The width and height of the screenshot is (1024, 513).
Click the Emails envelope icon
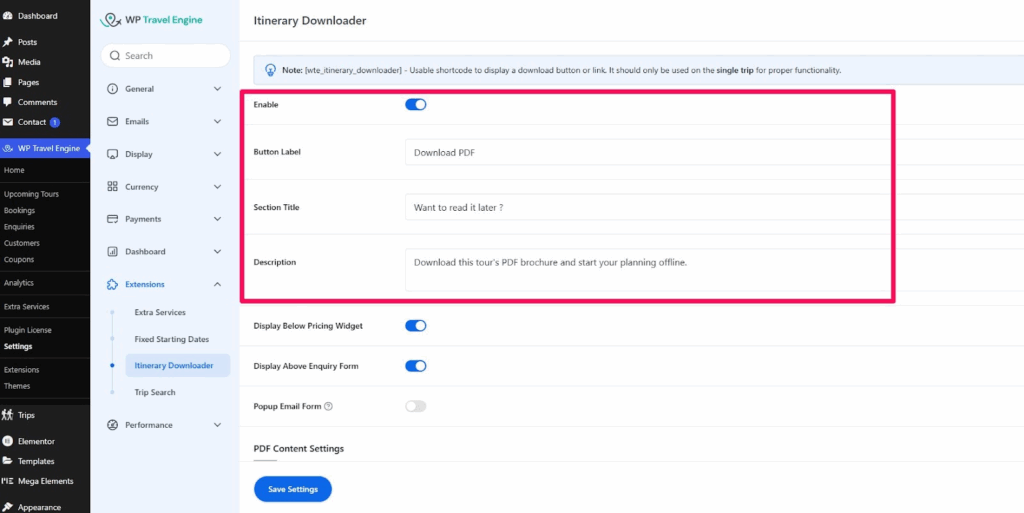pos(112,122)
